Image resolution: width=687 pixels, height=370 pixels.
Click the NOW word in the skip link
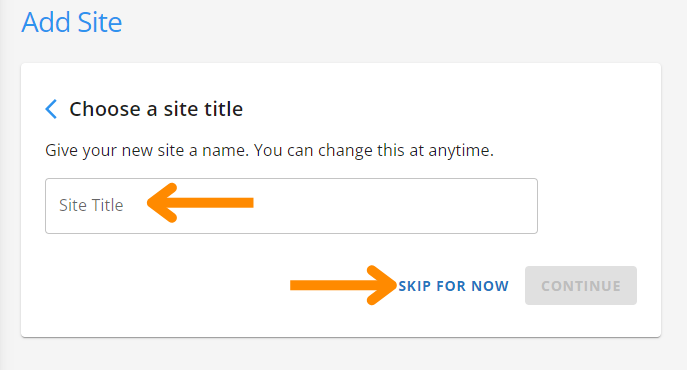(x=490, y=286)
